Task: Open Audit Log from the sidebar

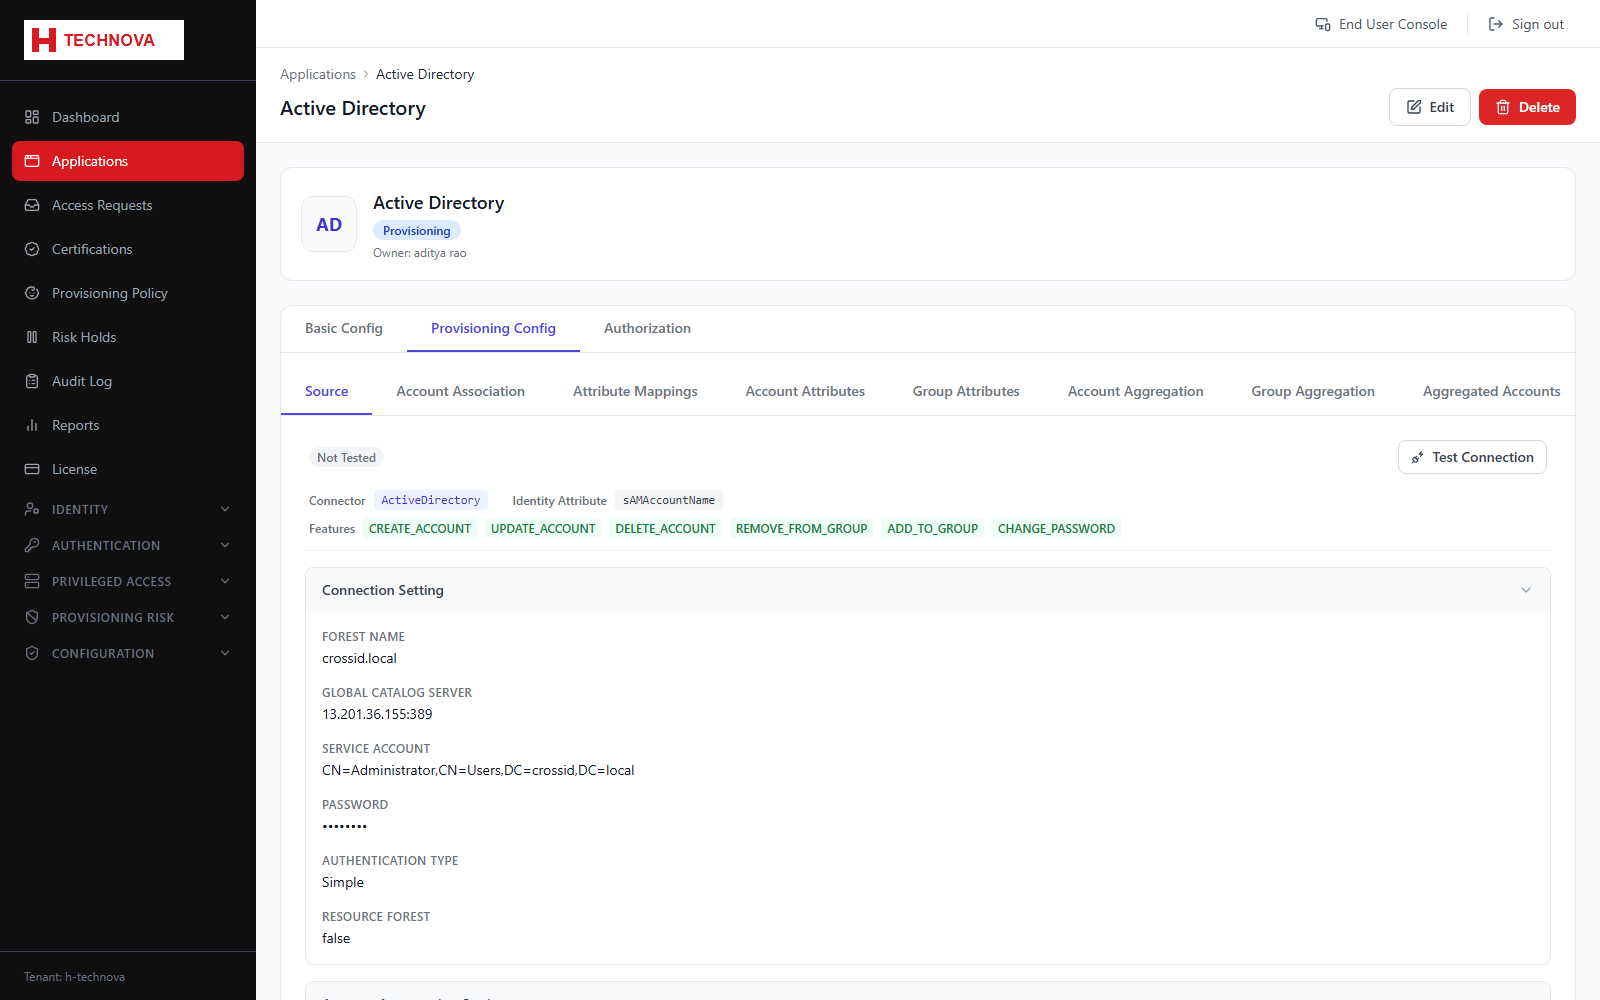Action: pos(128,381)
